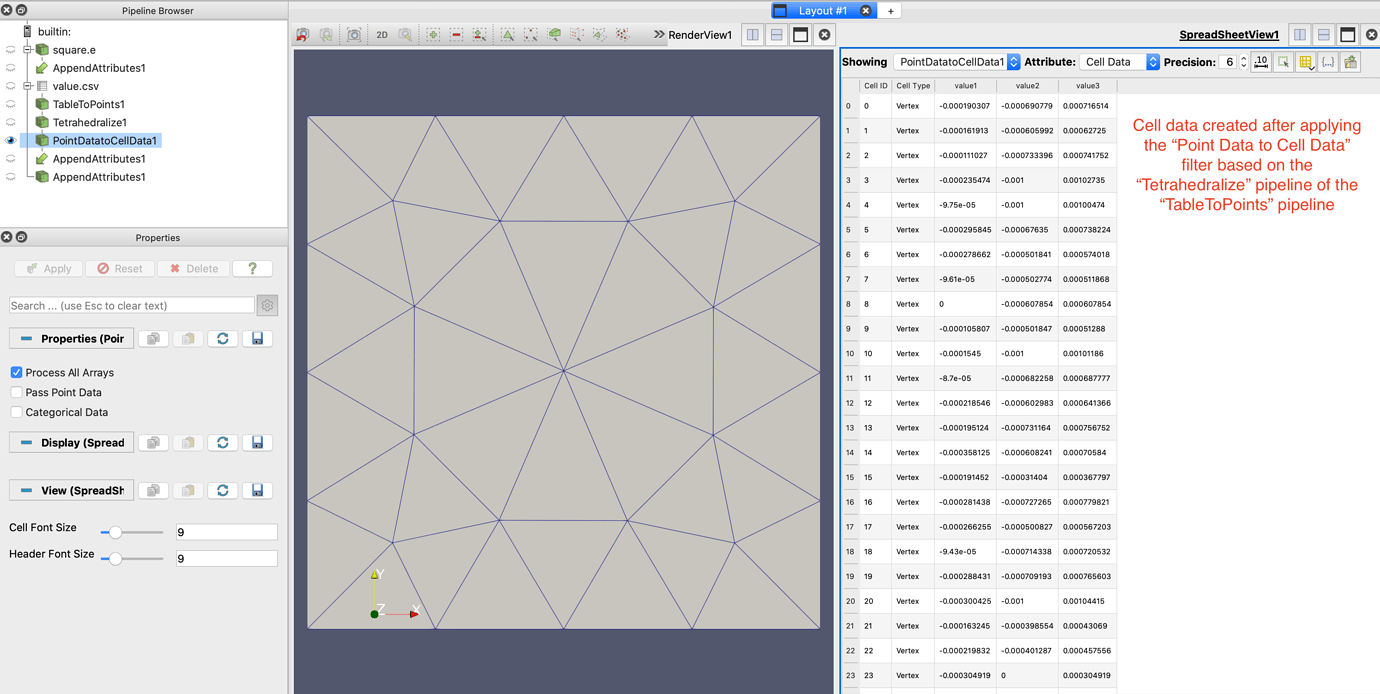Toggle show only selected elements icon
This screenshot has height=694, width=1380.
click(1283, 62)
